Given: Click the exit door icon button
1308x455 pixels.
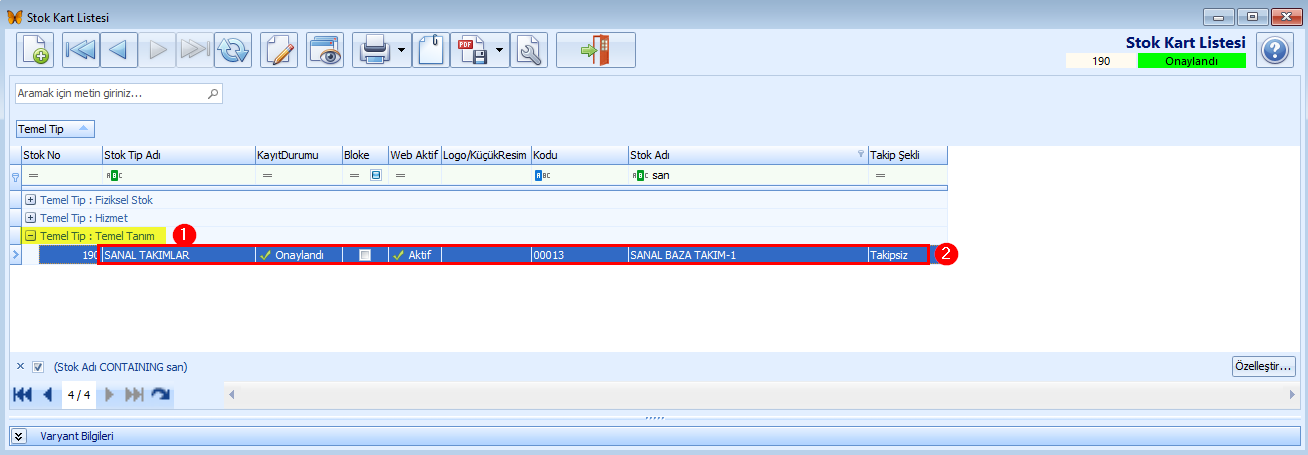Looking at the screenshot, I should click(x=596, y=50).
